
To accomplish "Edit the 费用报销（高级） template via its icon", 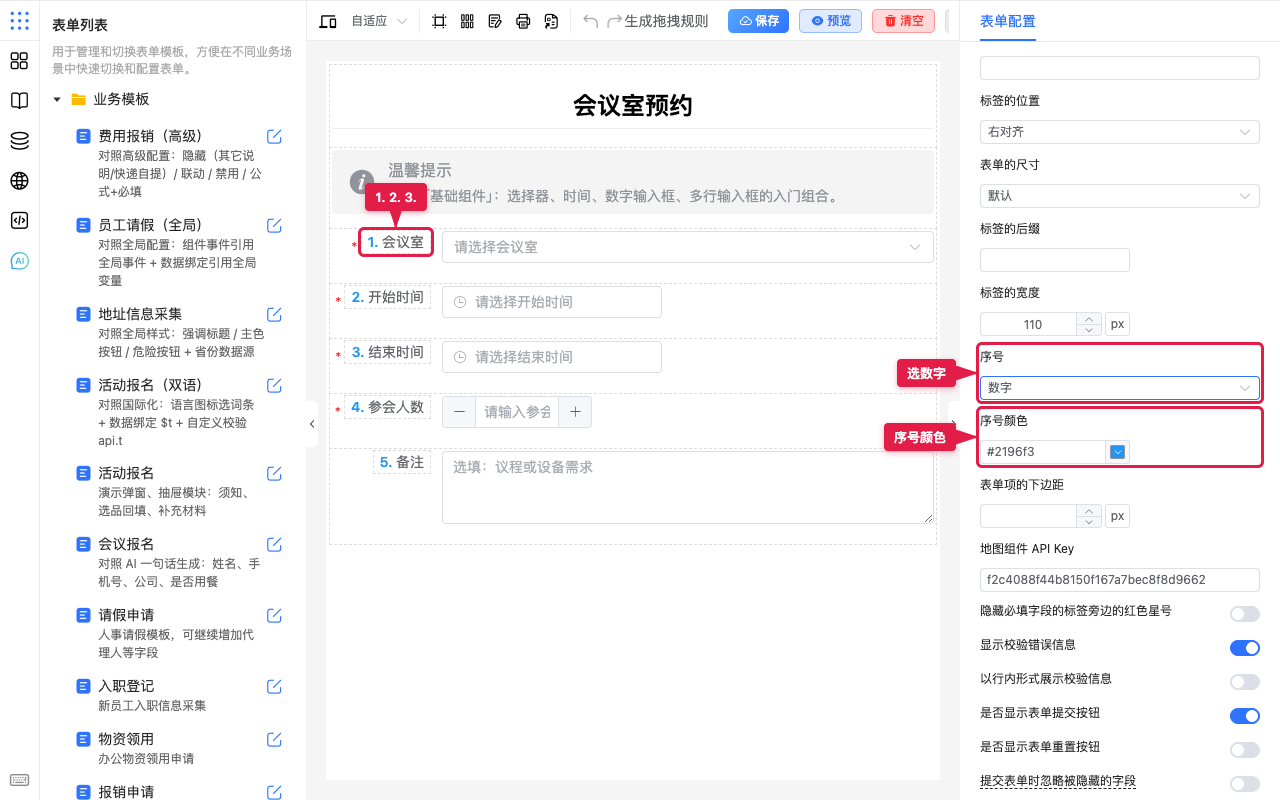I will point(274,137).
